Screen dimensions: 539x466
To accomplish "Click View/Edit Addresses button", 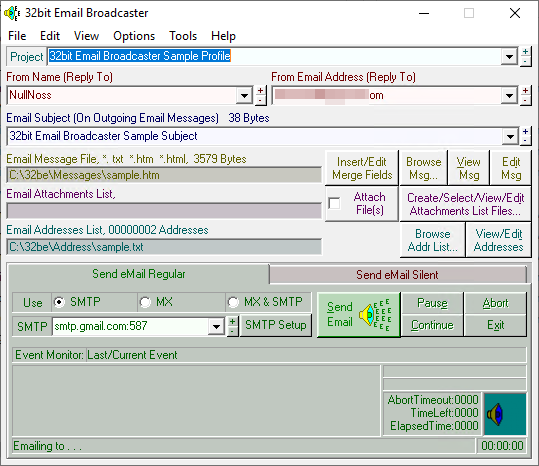I will [x=498, y=240].
